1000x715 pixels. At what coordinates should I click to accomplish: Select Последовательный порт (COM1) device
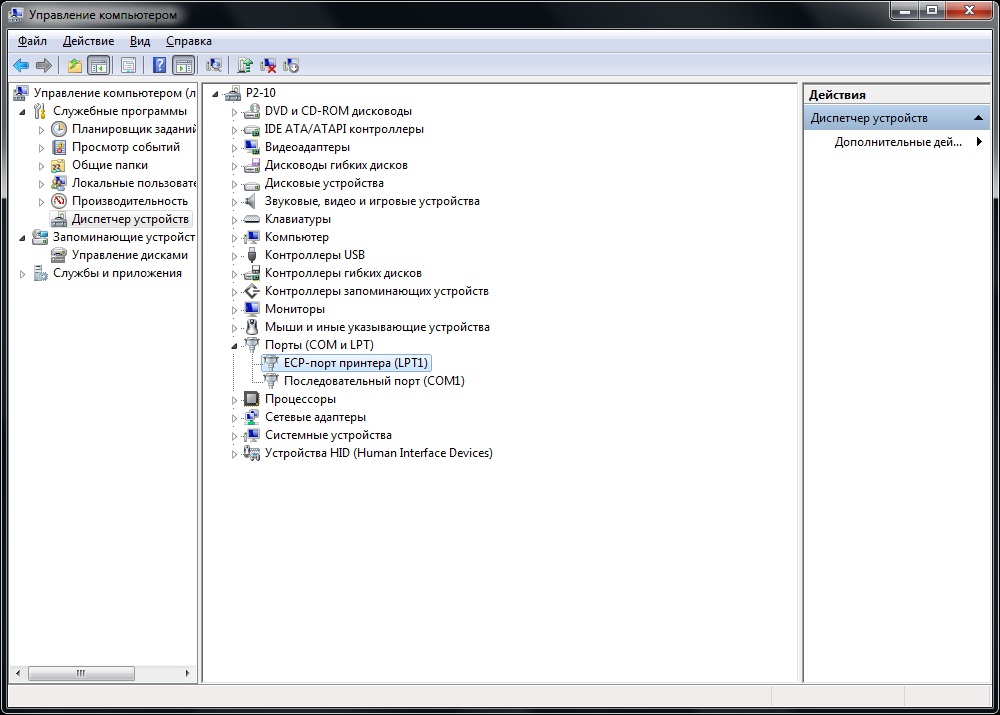[374, 381]
